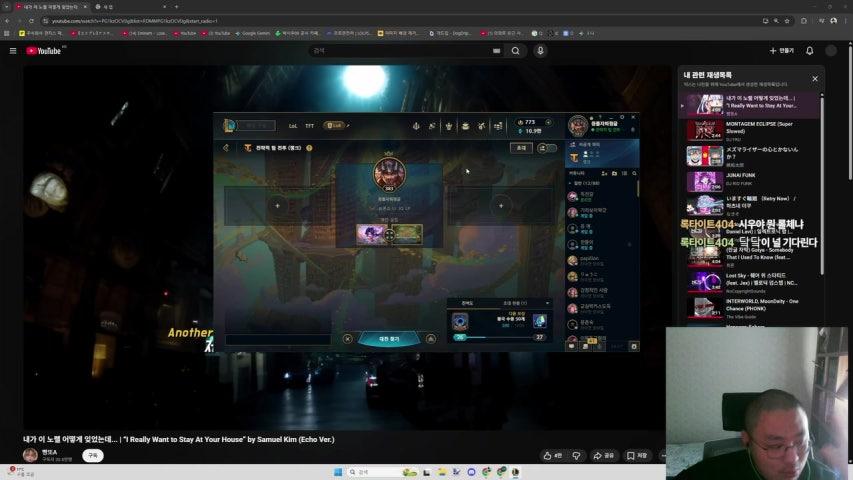
Task: Click the 공유 (Share) button
Action: 604,455
